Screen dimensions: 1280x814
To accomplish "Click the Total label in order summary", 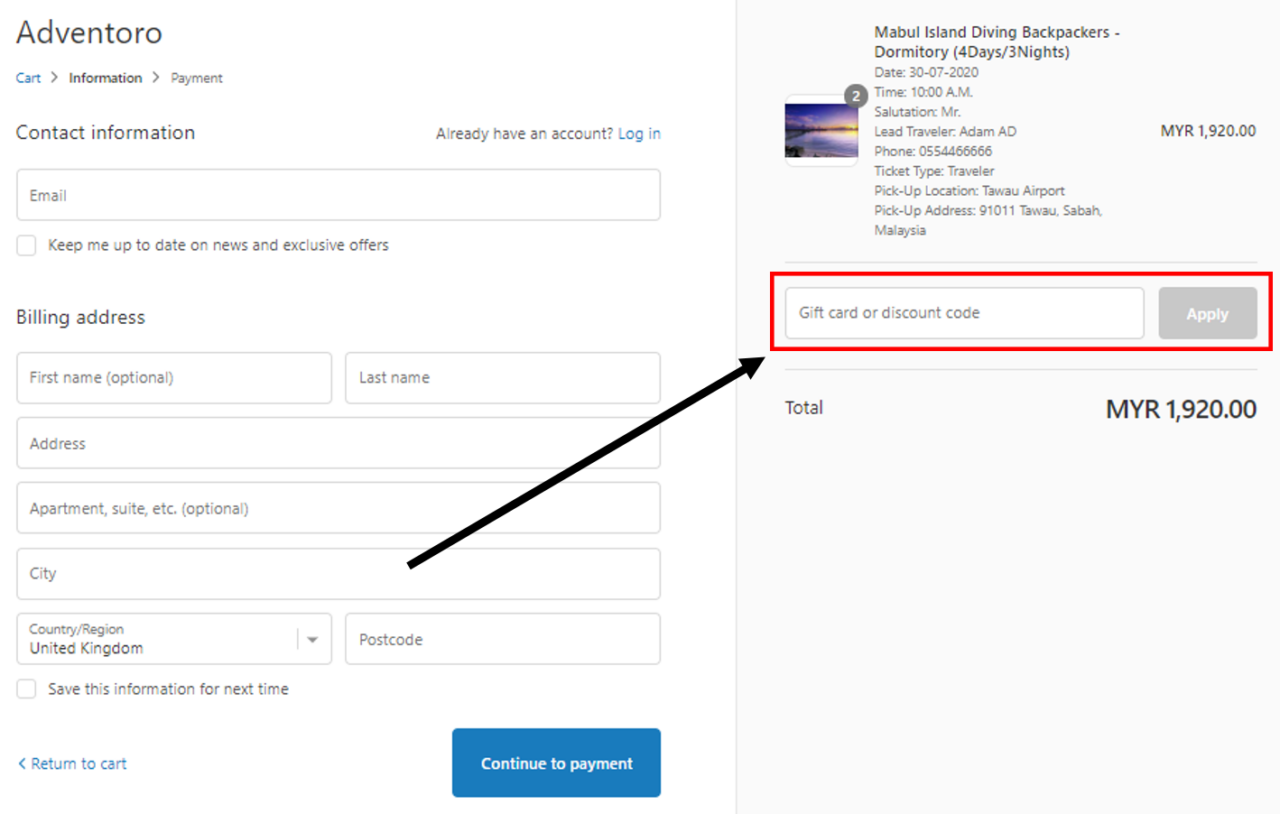I will [804, 408].
